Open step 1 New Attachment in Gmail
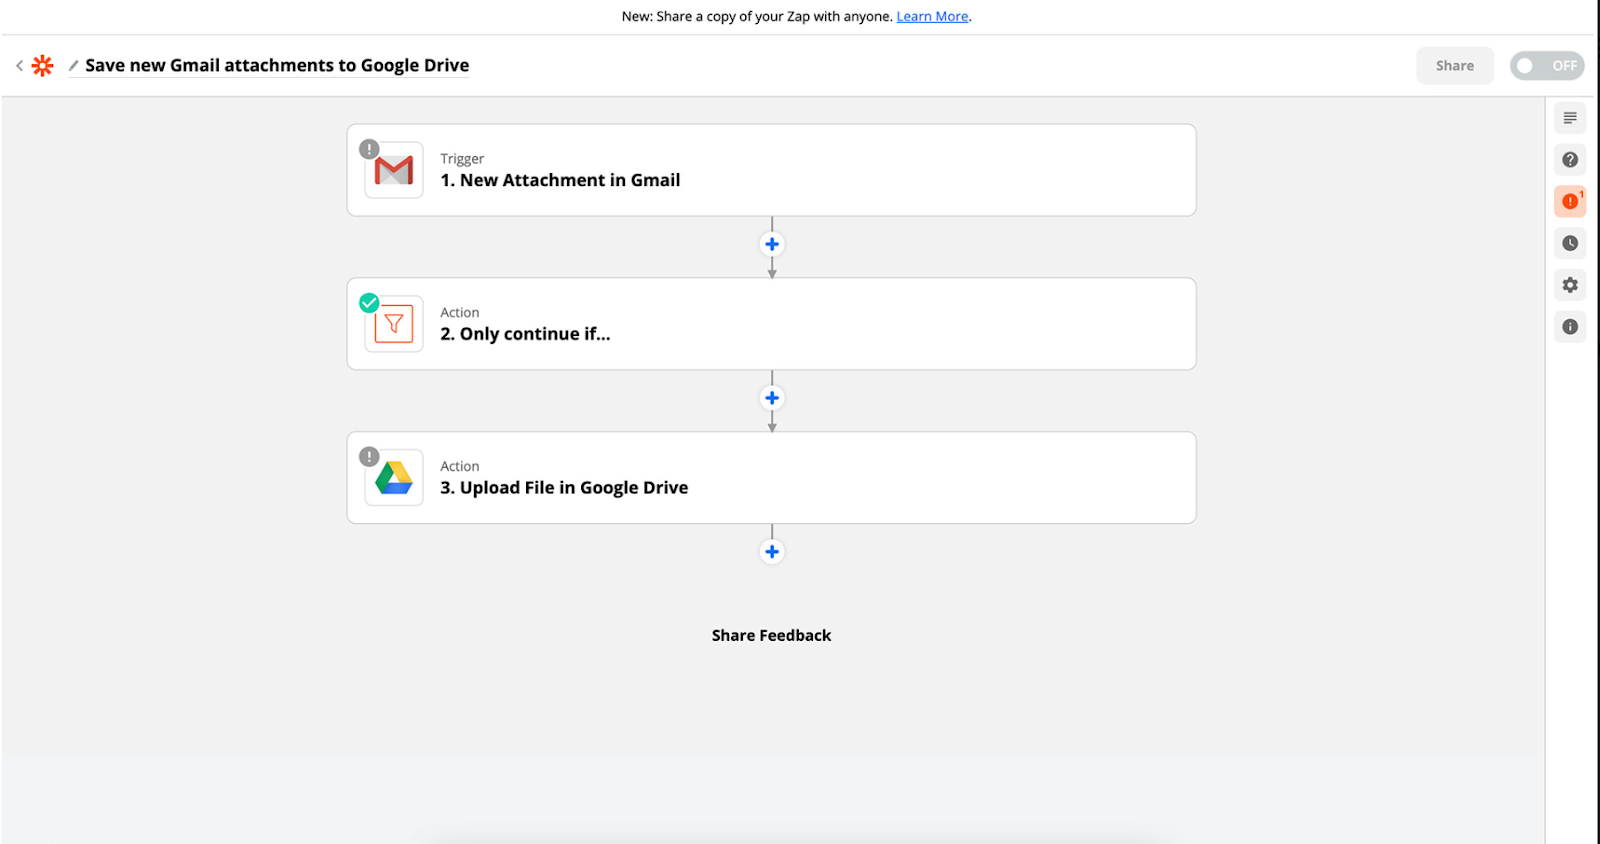1600x844 pixels. [771, 170]
